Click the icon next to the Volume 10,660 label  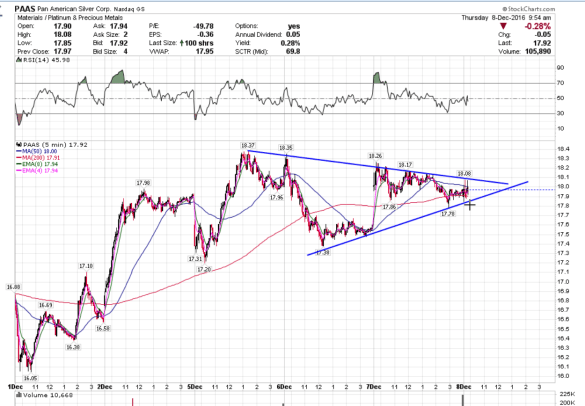[19, 395]
